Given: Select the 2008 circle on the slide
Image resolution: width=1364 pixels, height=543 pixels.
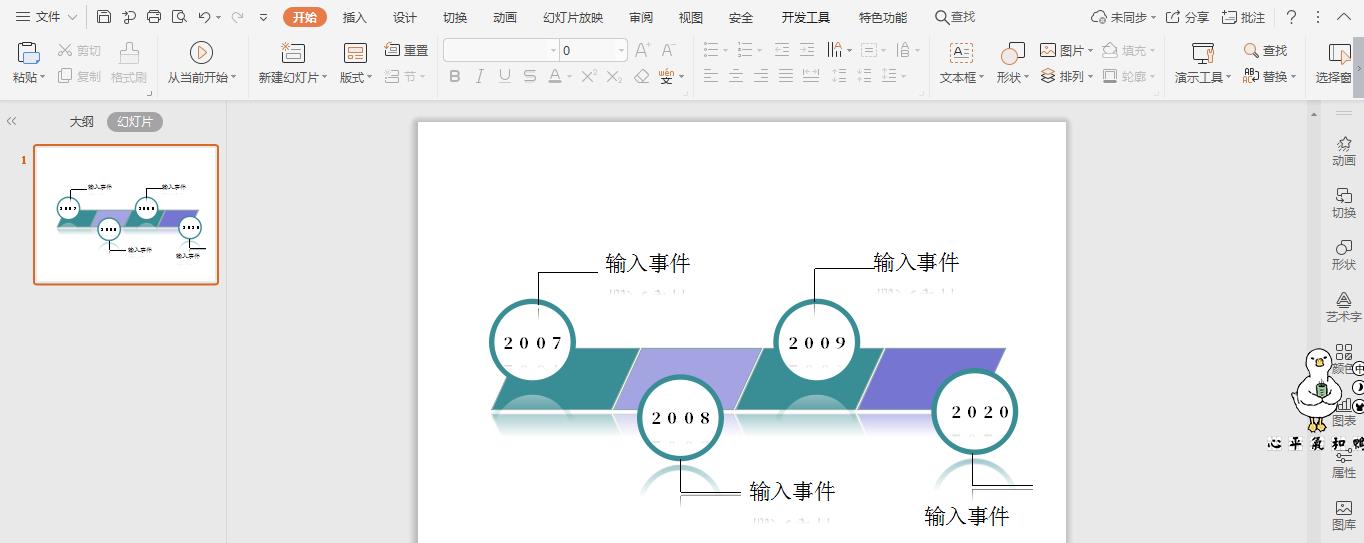Looking at the screenshot, I should [x=680, y=417].
